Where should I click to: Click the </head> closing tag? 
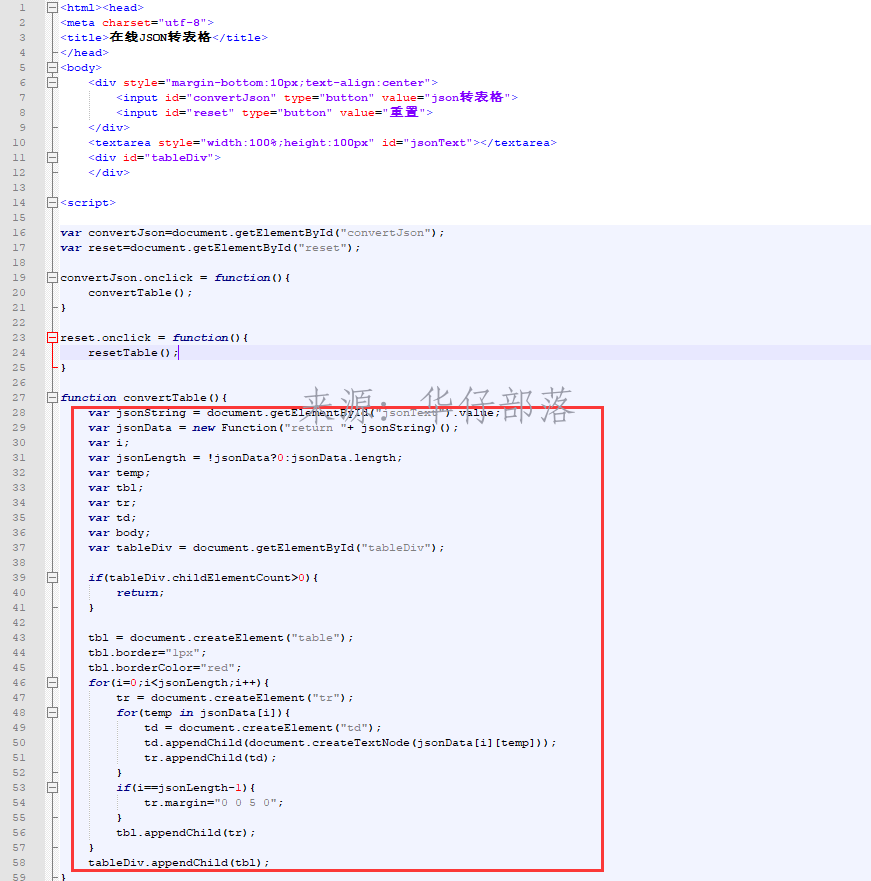pos(84,53)
